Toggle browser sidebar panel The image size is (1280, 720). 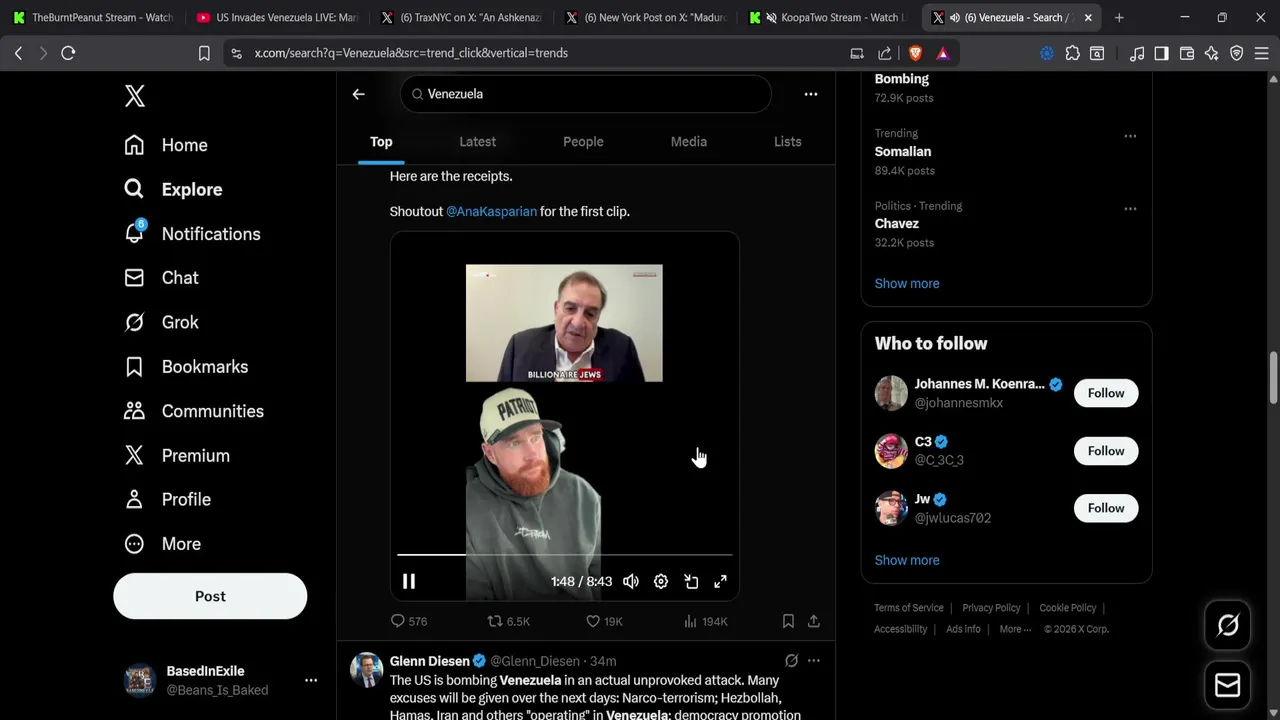(x=1161, y=53)
